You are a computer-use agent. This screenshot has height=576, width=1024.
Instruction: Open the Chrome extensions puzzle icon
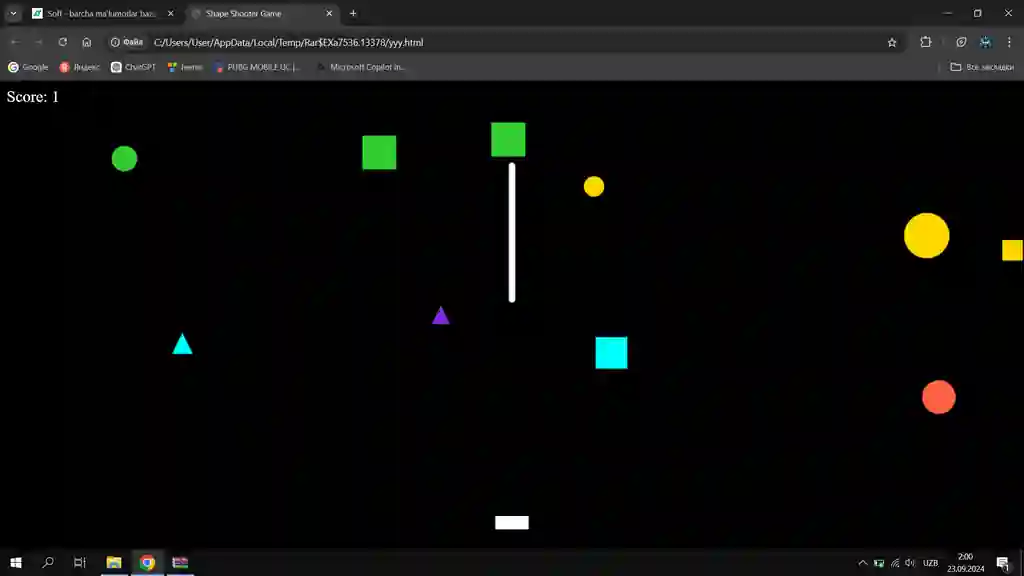925,42
